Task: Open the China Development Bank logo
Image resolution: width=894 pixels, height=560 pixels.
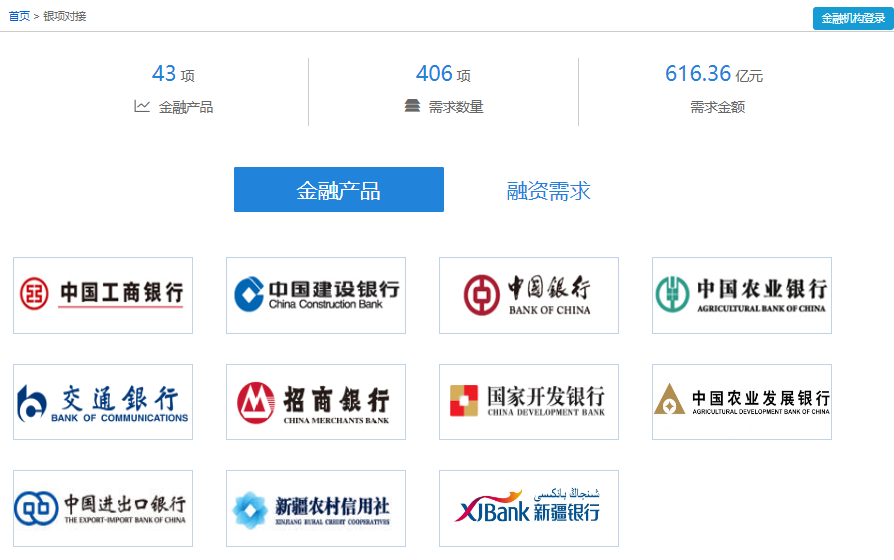Action: pyautogui.click(x=529, y=402)
